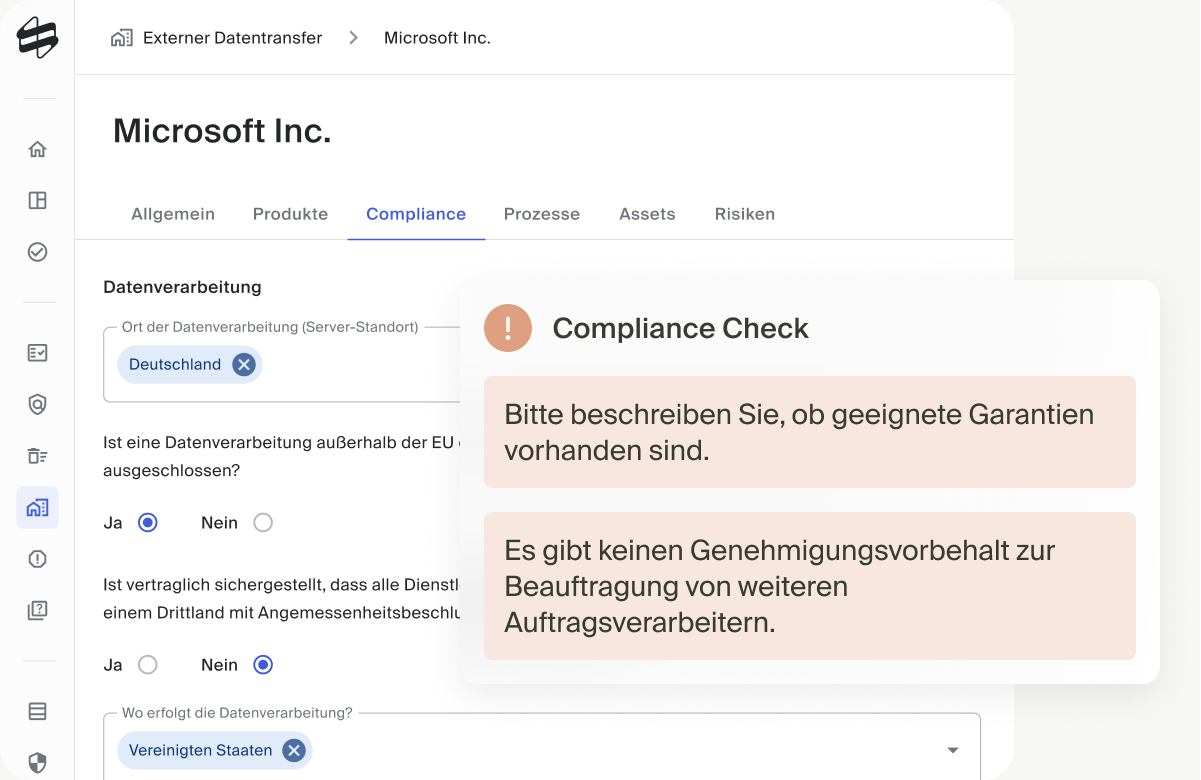Click the 'geeignete Garantien' compliance warning
Screen dimensions: 1201x780
810,432
